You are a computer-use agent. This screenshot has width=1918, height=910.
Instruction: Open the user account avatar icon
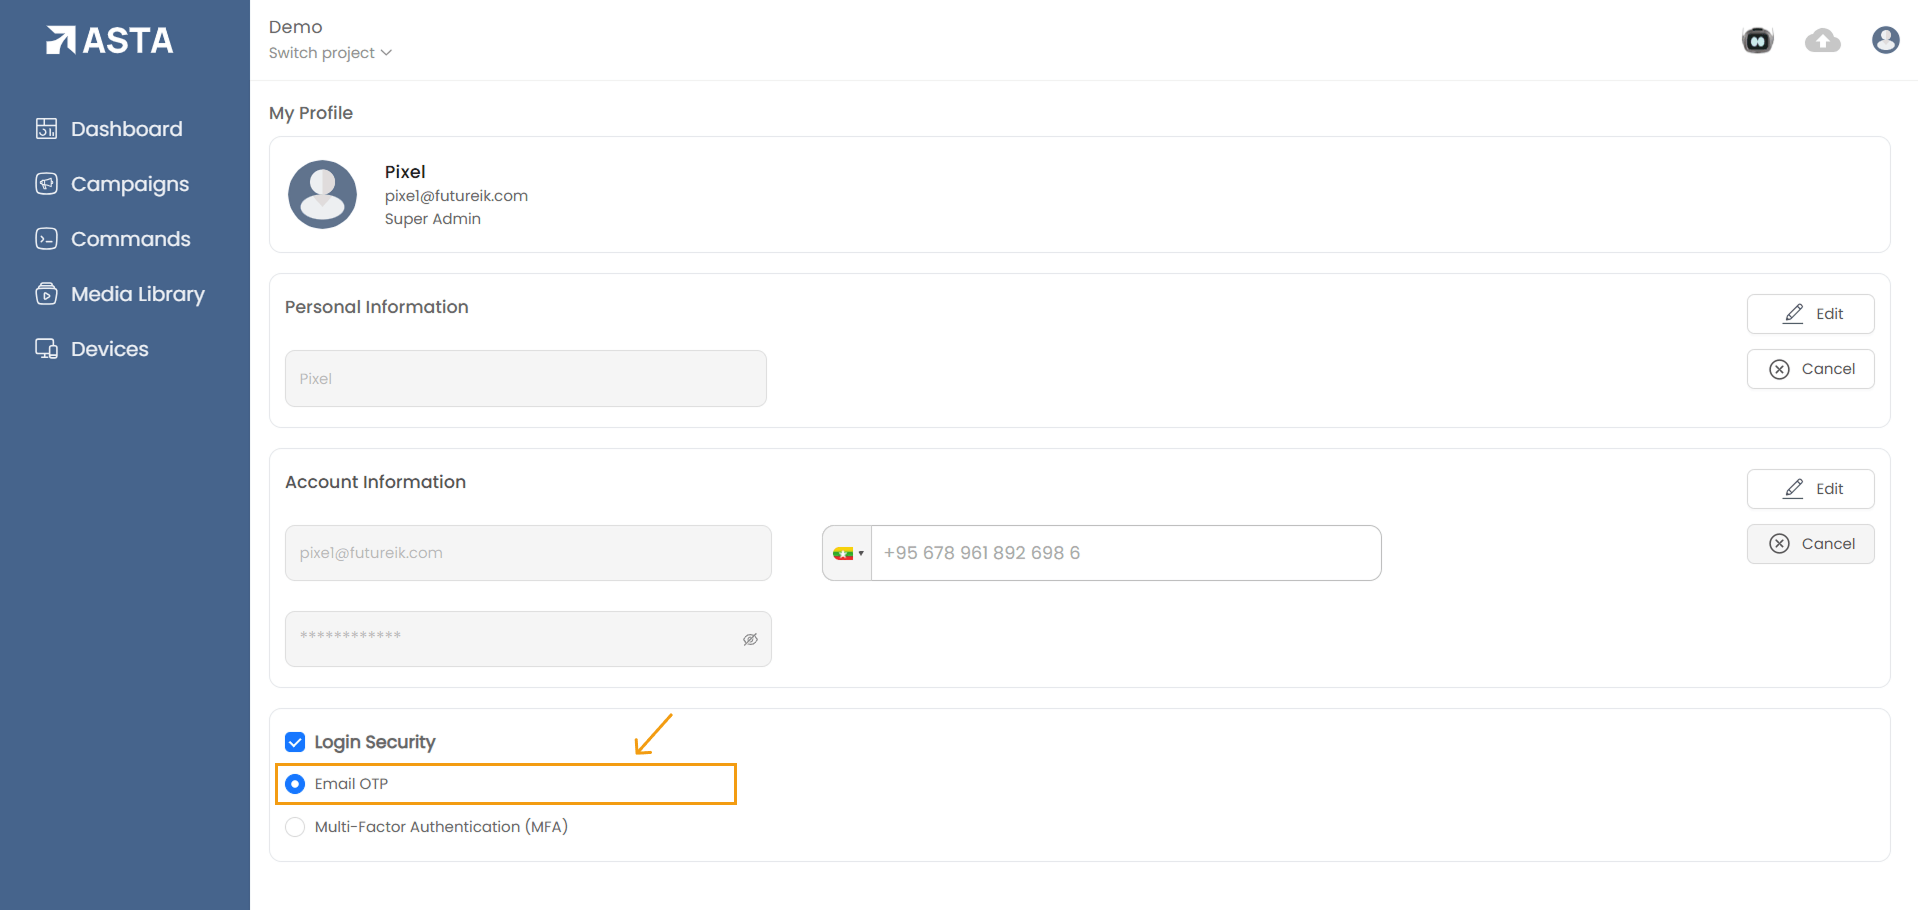tap(1885, 40)
